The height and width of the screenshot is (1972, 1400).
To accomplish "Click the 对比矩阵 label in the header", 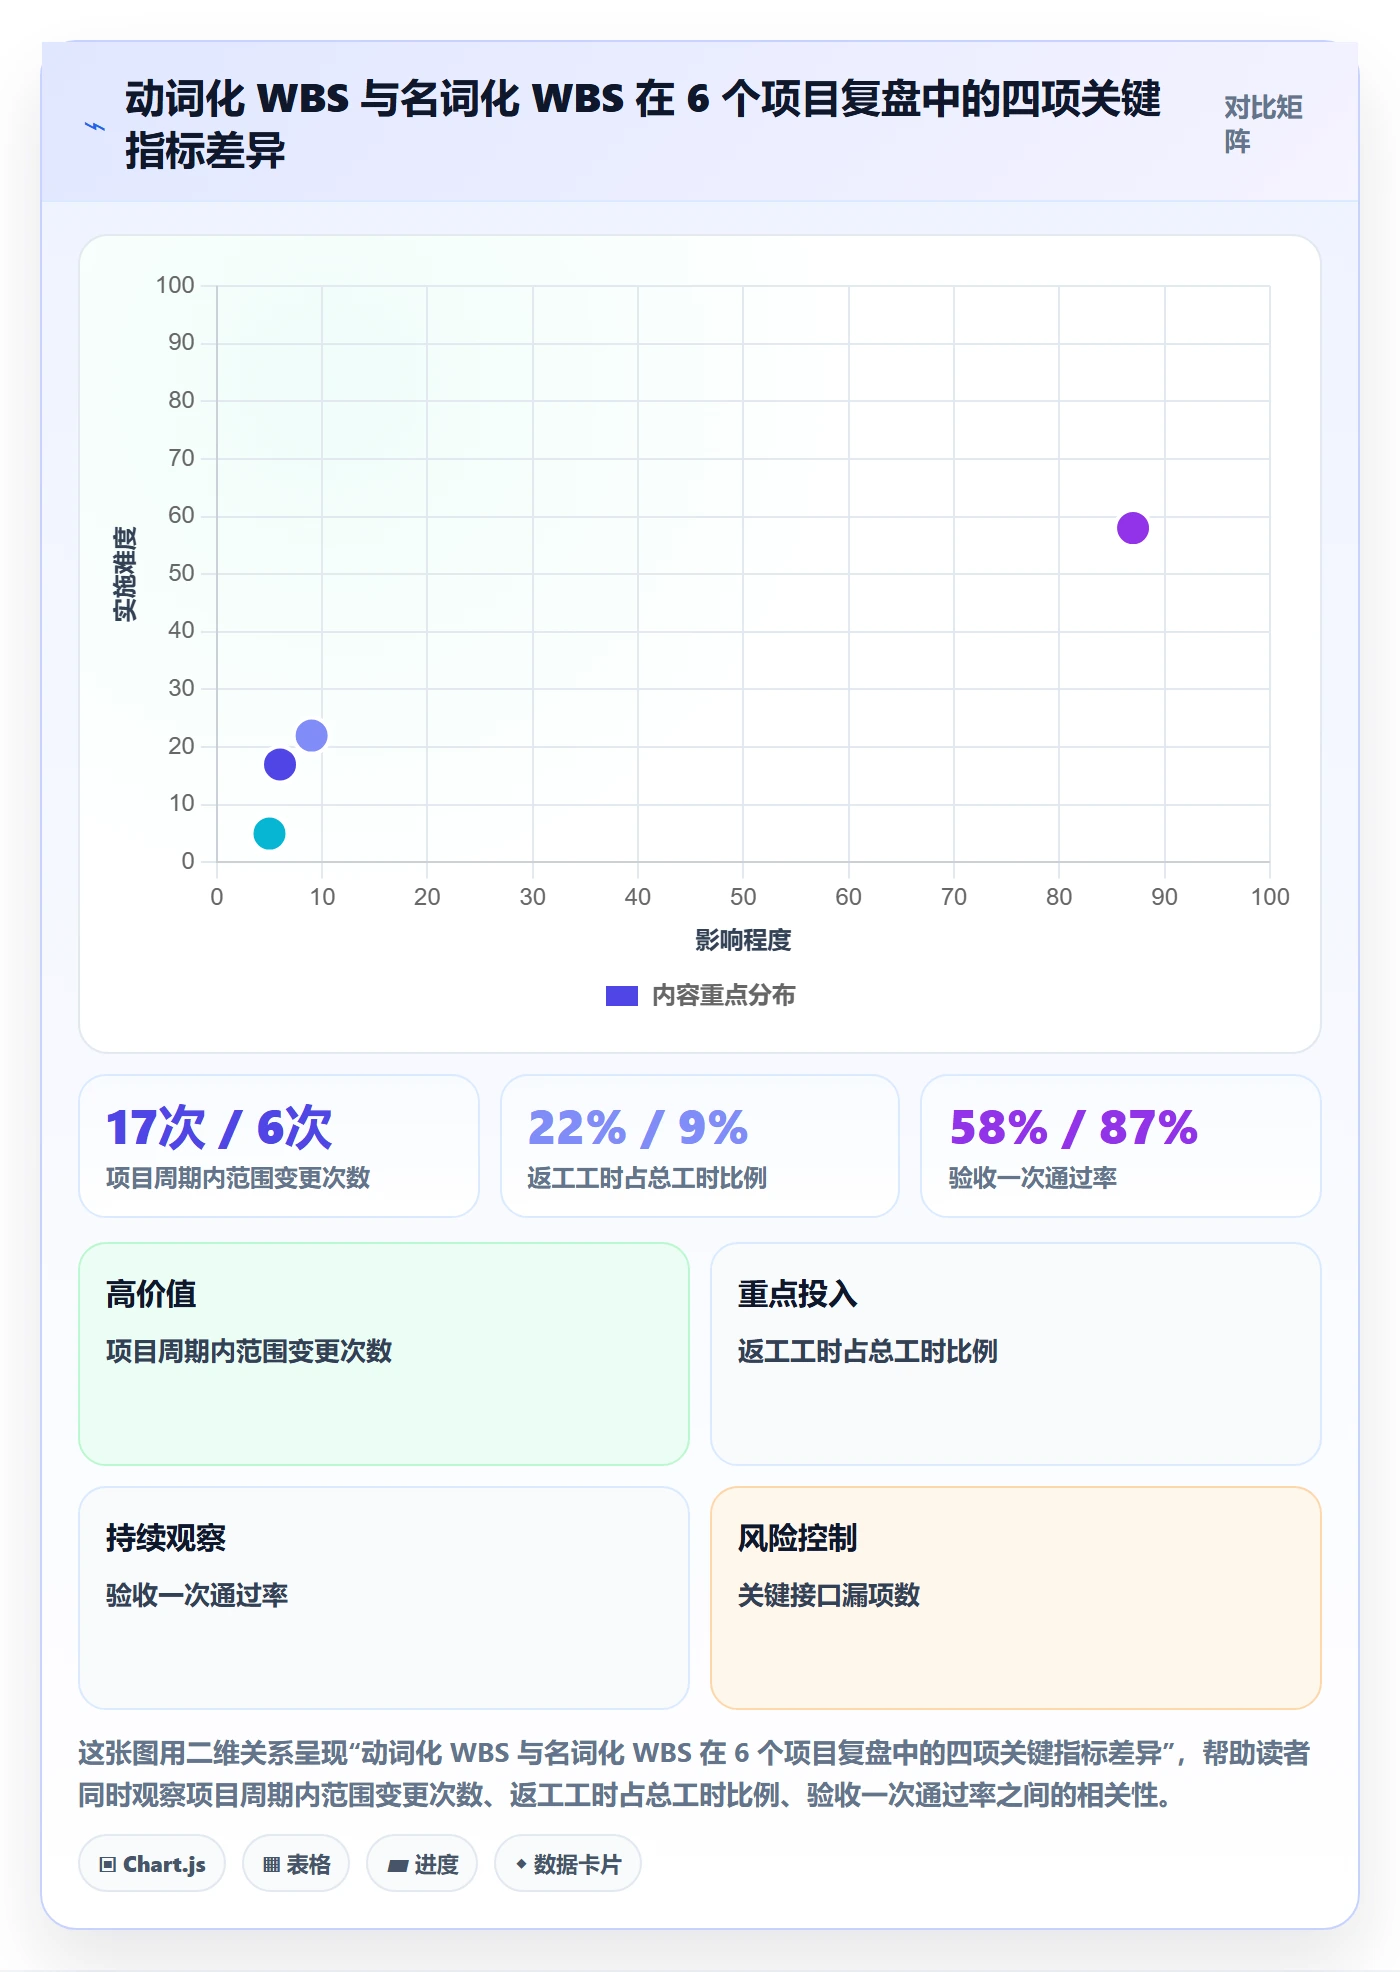I will coord(1263,124).
